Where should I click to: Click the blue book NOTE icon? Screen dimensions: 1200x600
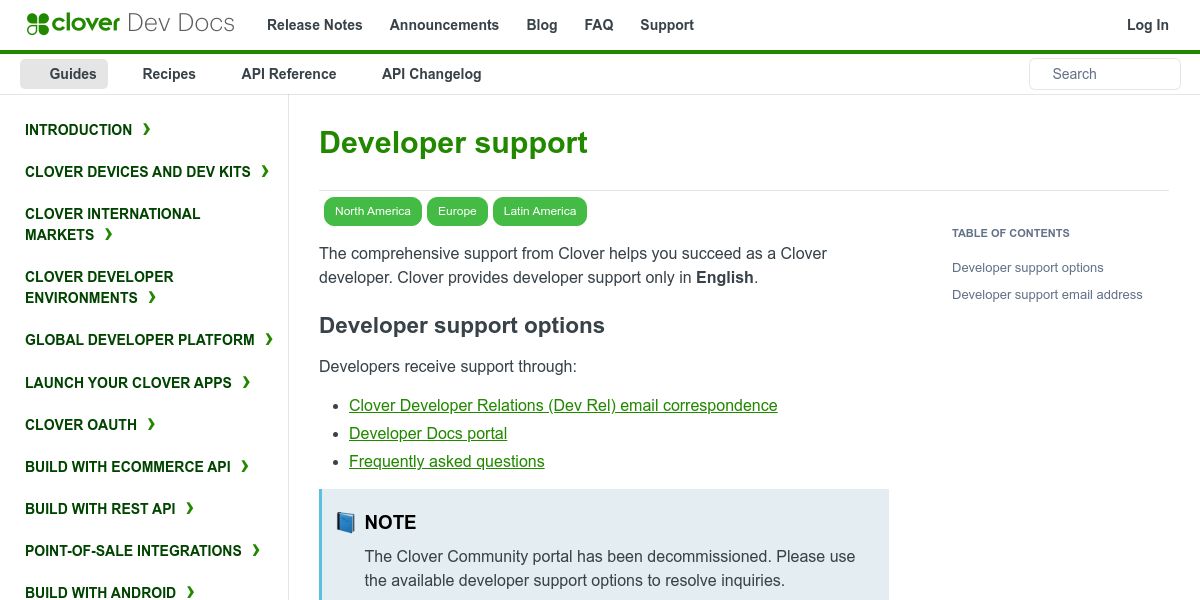[x=346, y=522]
